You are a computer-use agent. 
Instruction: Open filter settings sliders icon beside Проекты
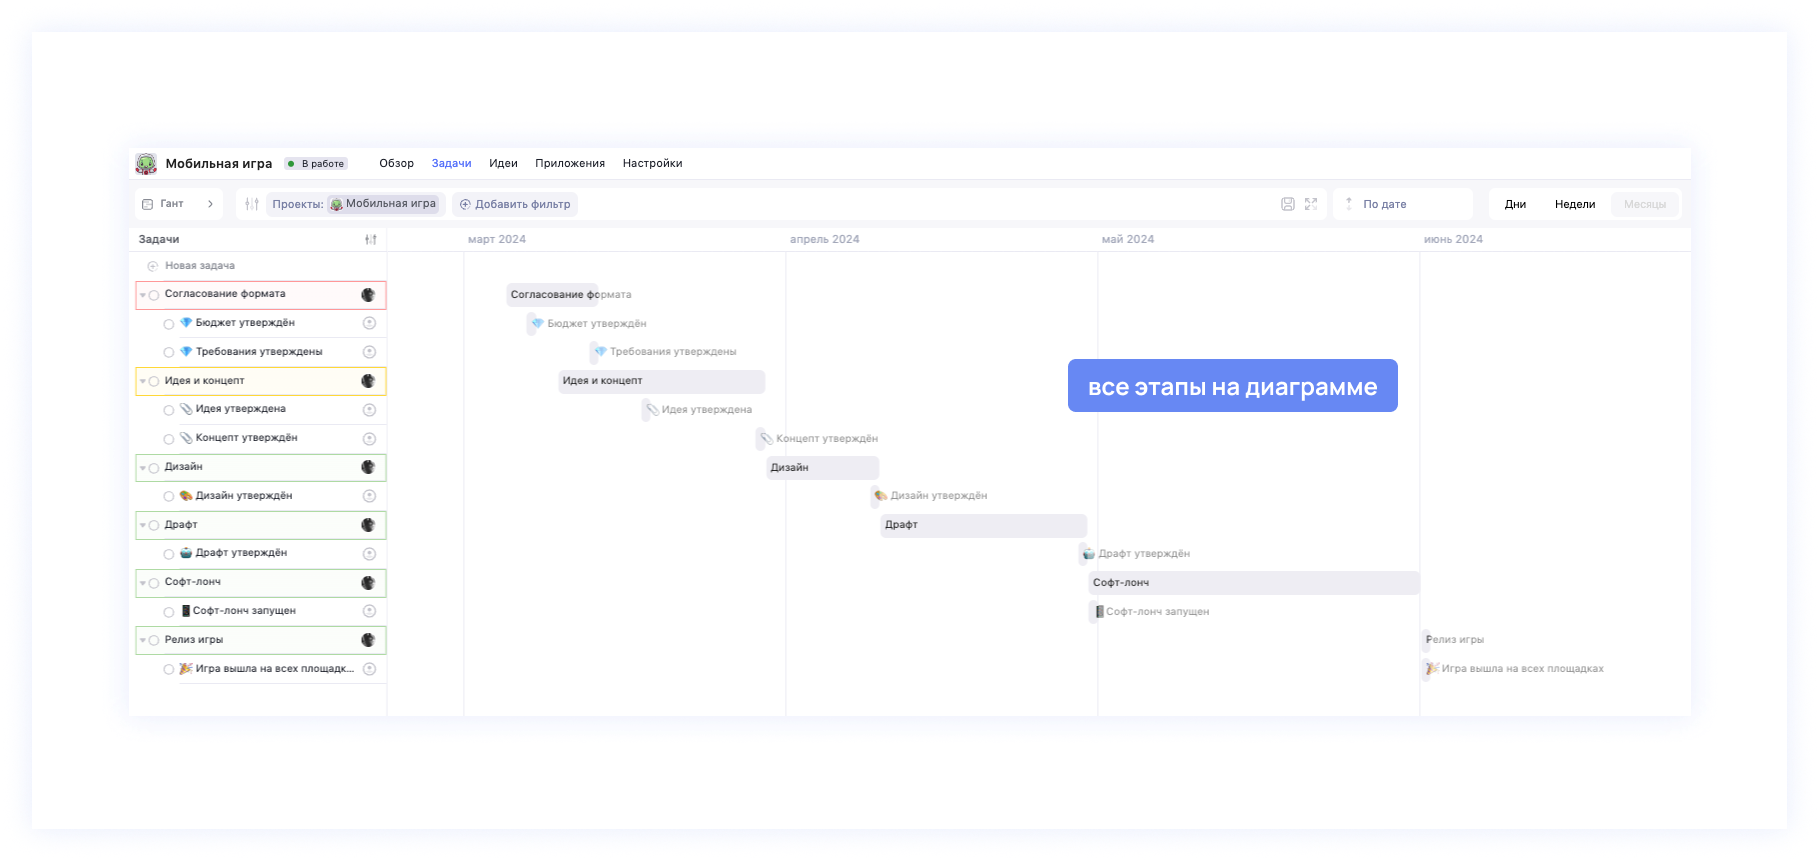click(x=252, y=204)
